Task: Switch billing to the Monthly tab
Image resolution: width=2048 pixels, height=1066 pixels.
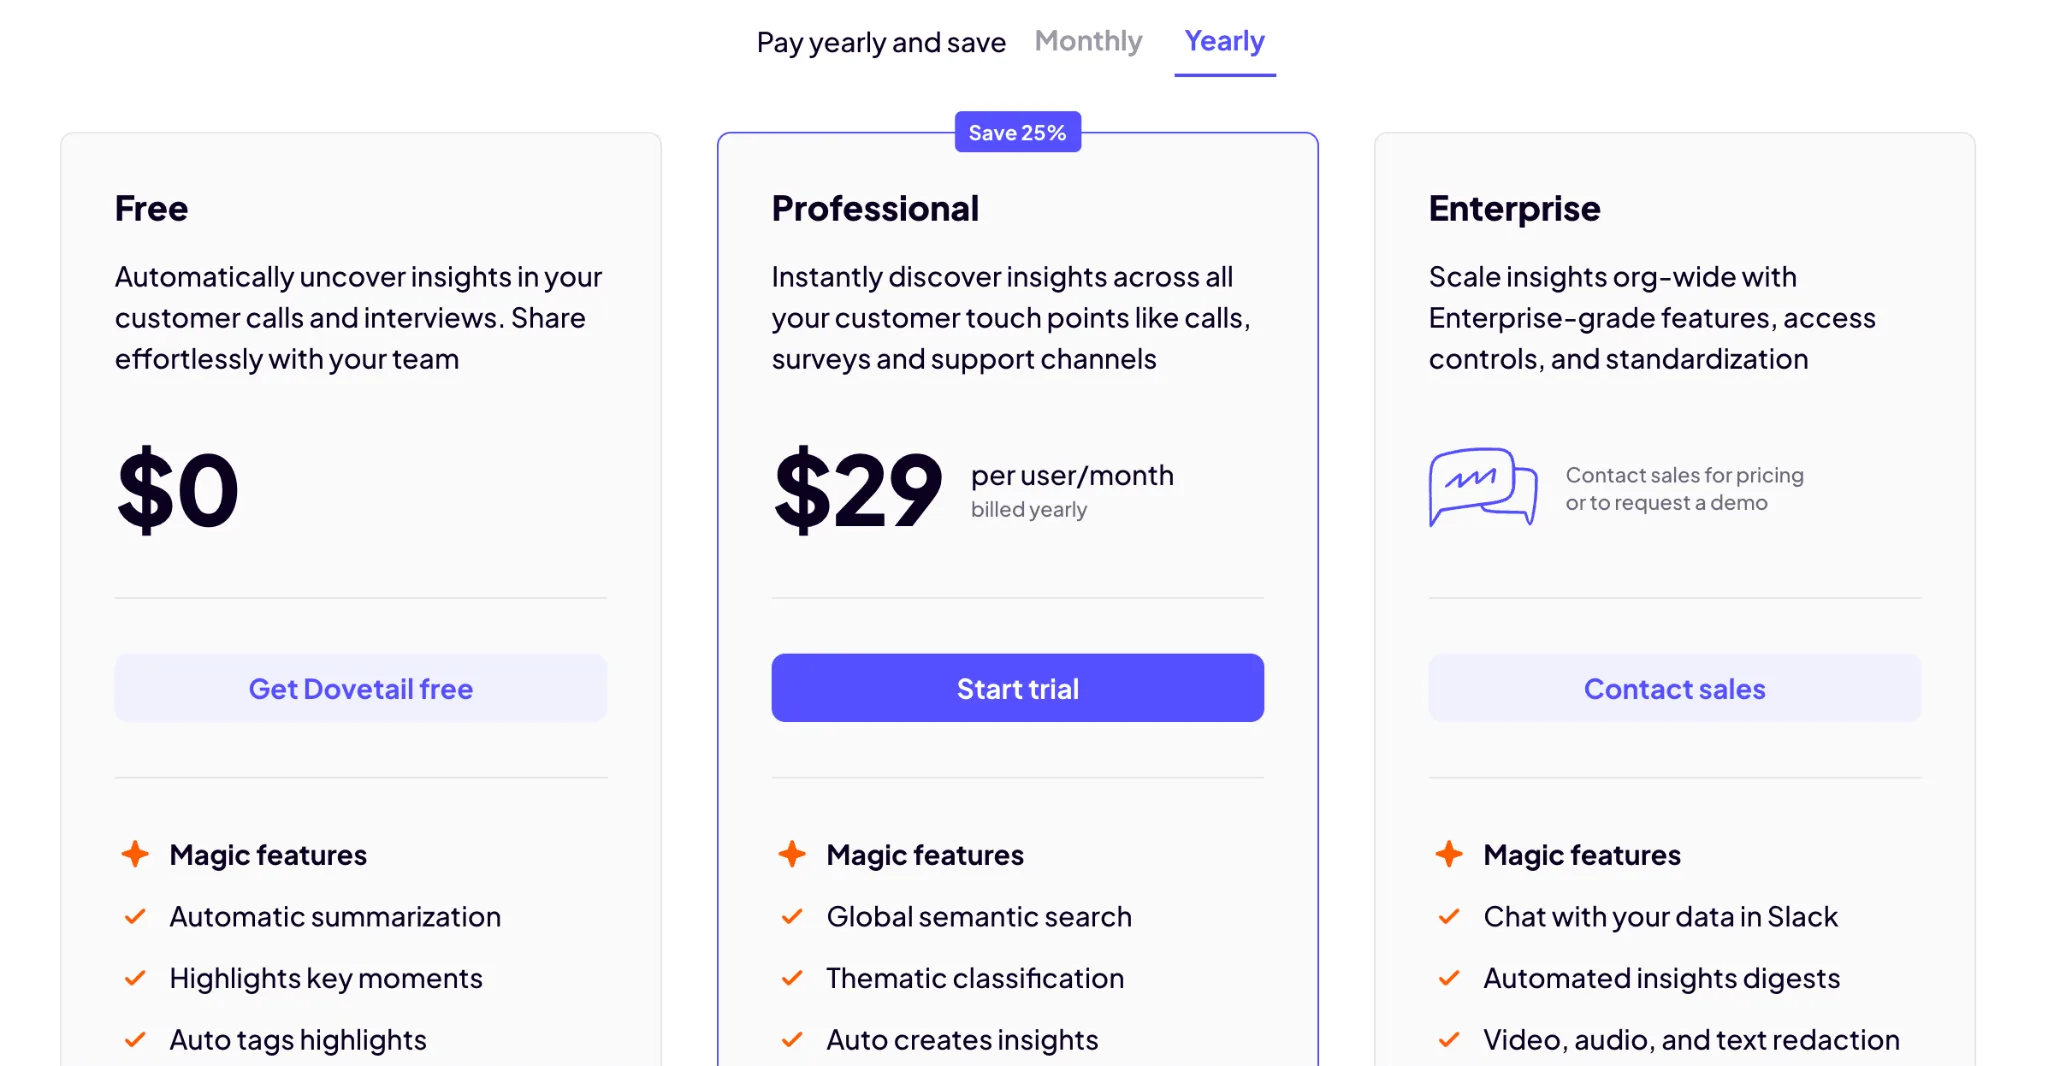Action: coord(1088,41)
